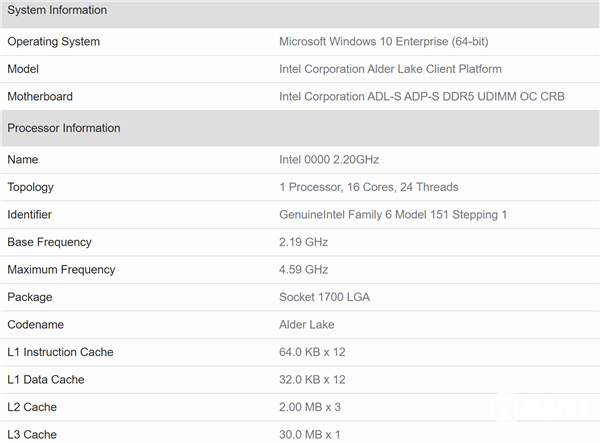Click the Alder Lake codename value
The height and width of the screenshot is (443, 600).
coord(307,325)
